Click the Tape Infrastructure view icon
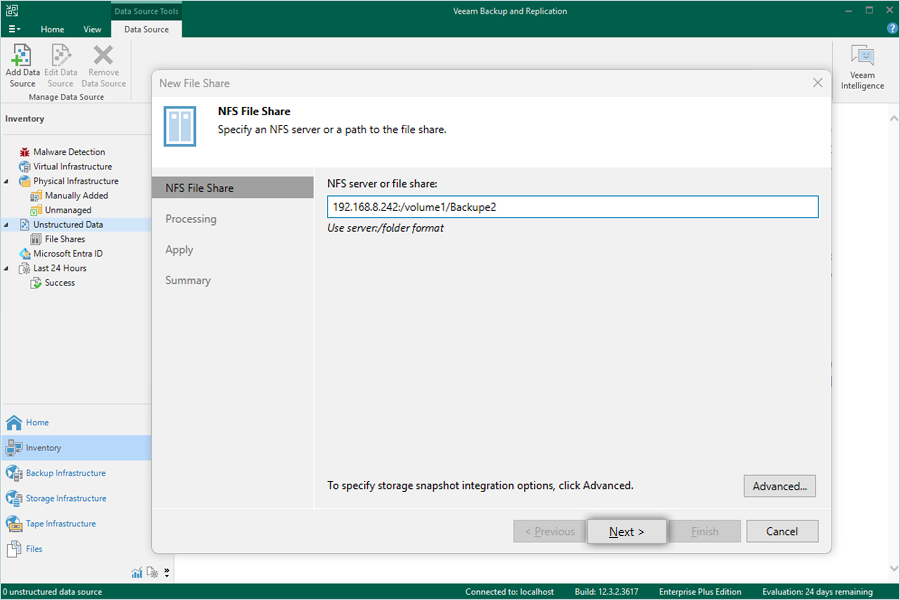Image resolution: width=900 pixels, height=600 pixels. click(14, 524)
